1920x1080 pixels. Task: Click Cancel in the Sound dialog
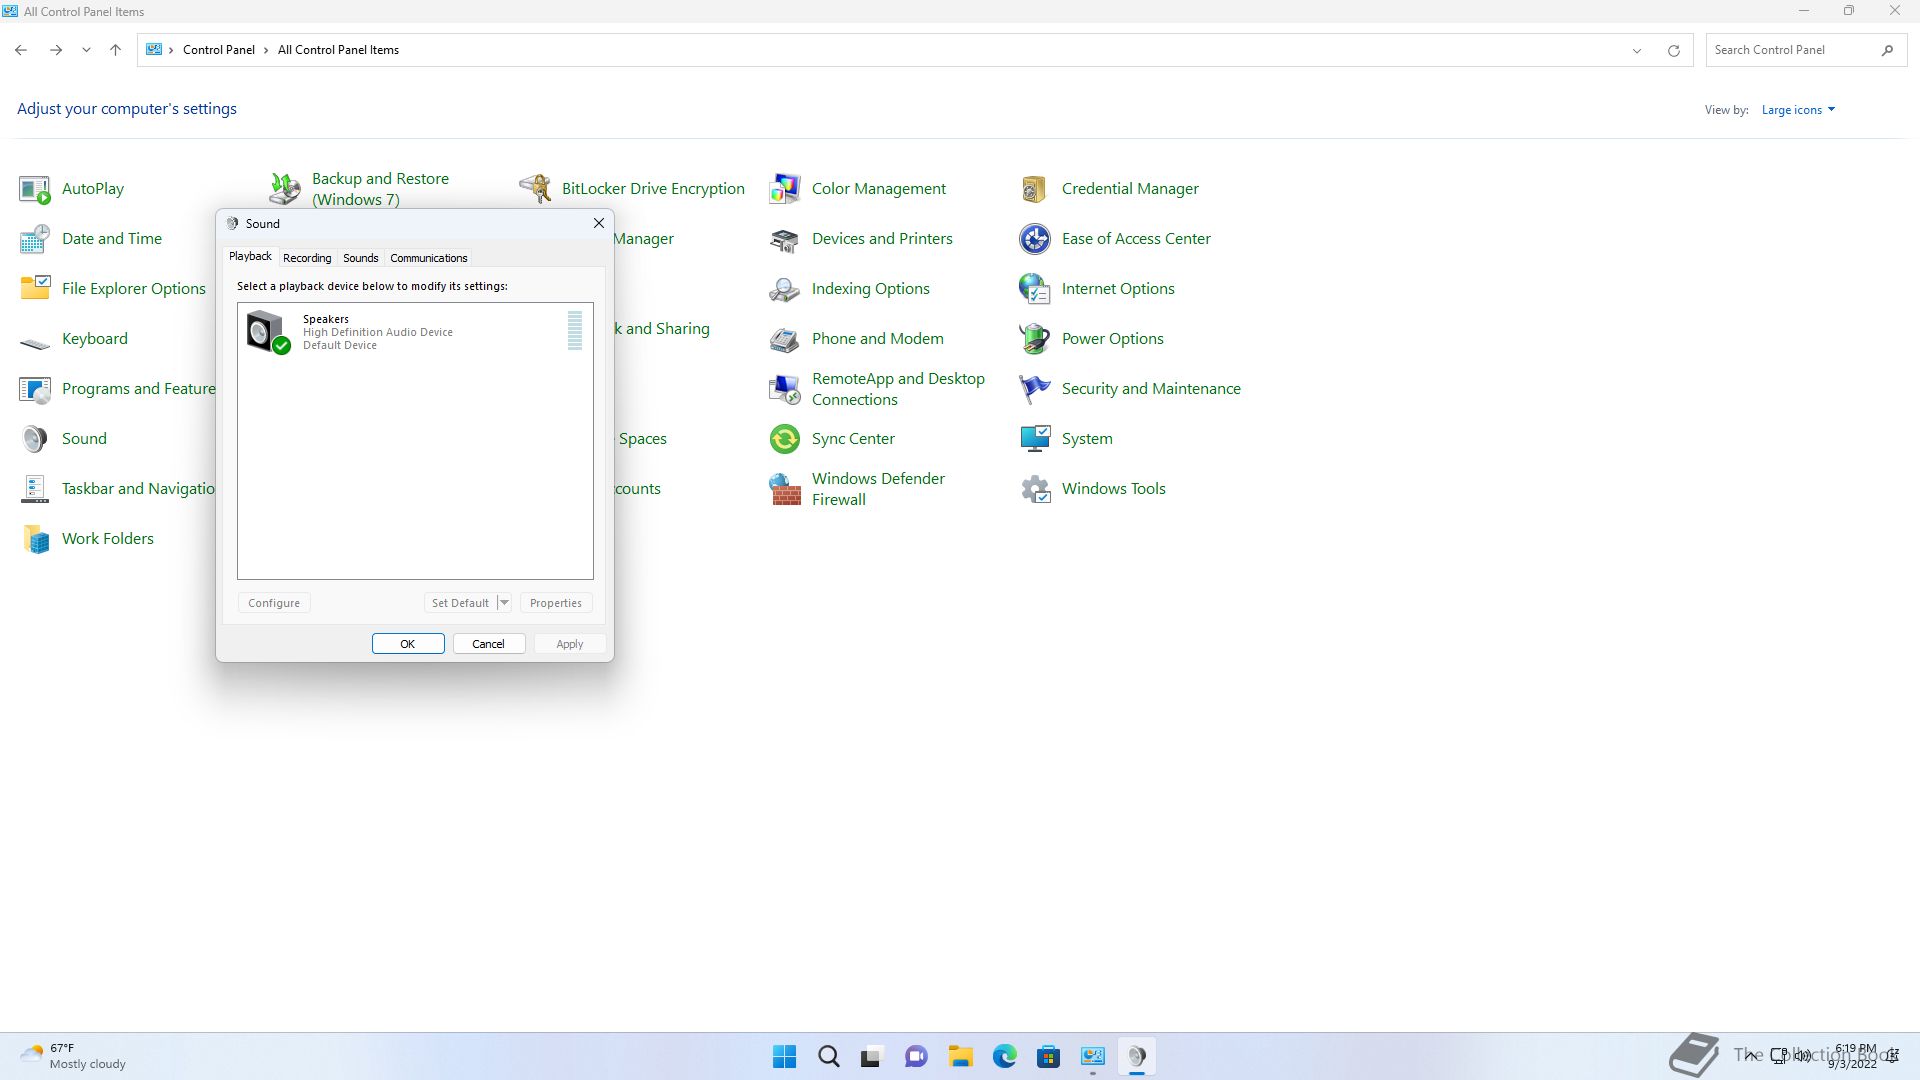[x=489, y=644]
